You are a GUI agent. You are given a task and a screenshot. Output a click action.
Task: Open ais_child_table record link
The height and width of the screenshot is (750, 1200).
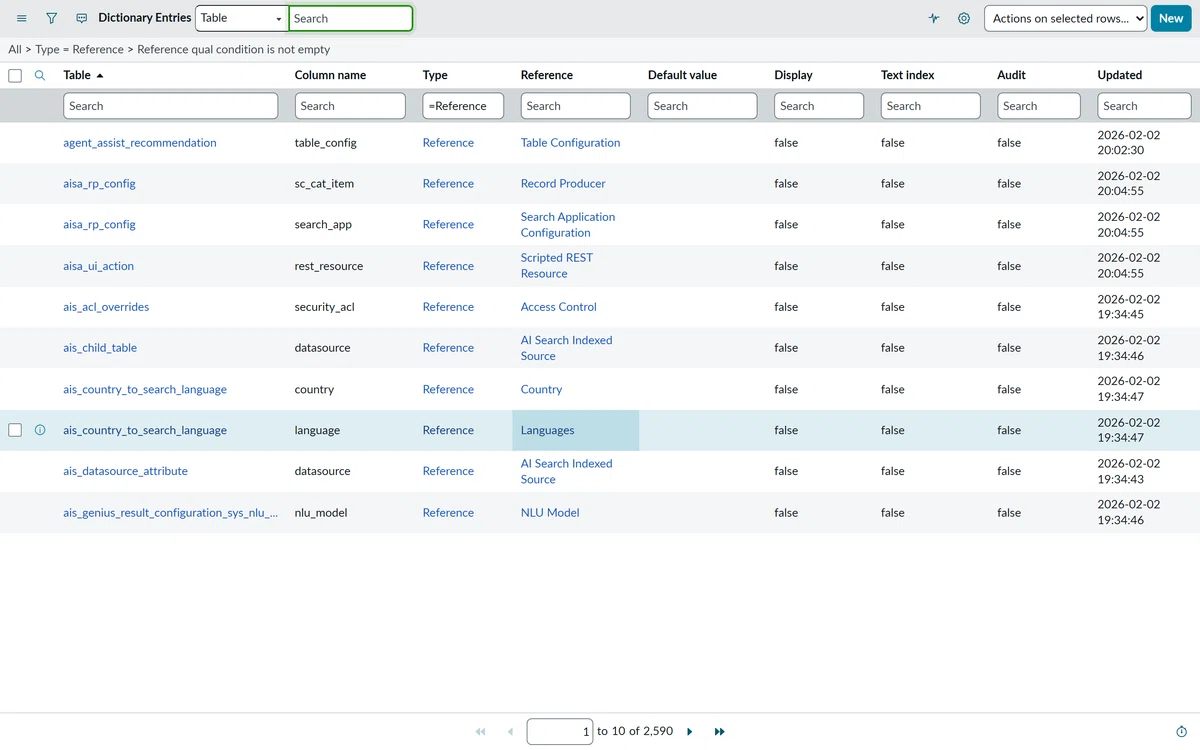[x=100, y=348]
